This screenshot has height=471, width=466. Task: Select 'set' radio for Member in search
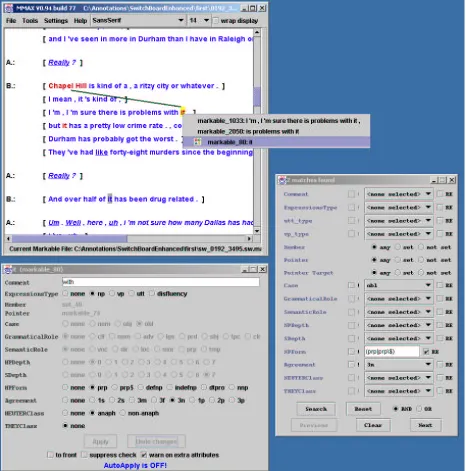[x=397, y=247]
